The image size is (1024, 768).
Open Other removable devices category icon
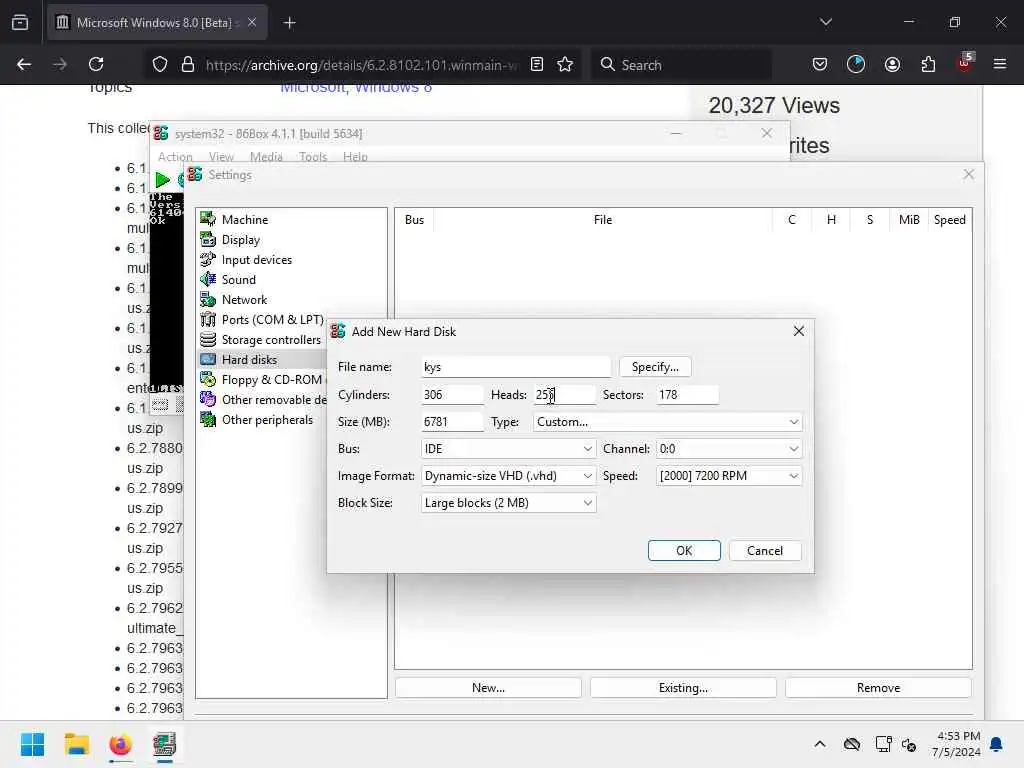pos(208,399)
